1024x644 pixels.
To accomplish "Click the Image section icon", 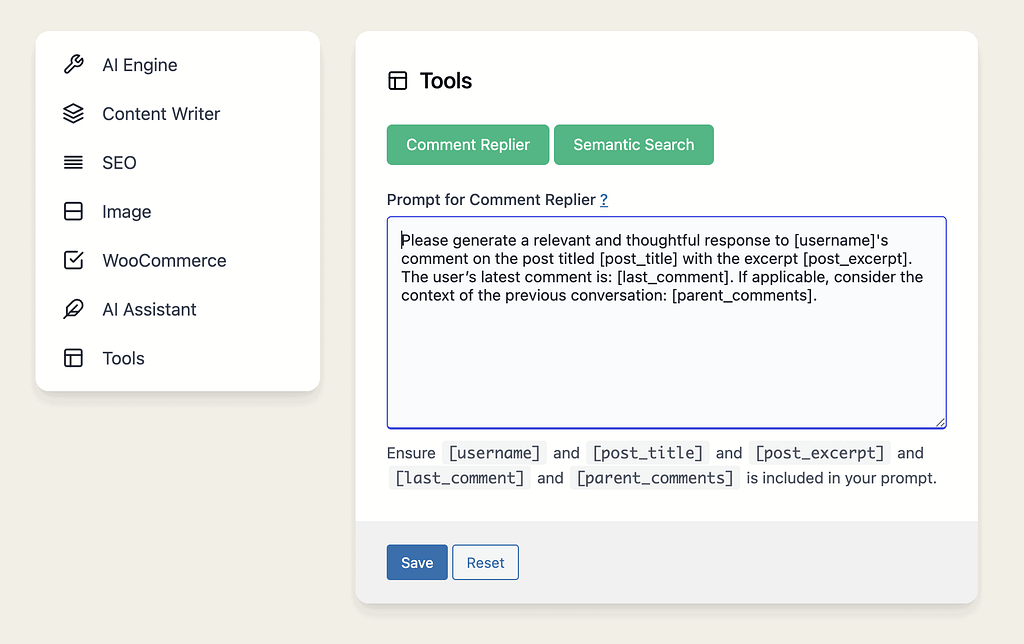I will click(74, 211).
